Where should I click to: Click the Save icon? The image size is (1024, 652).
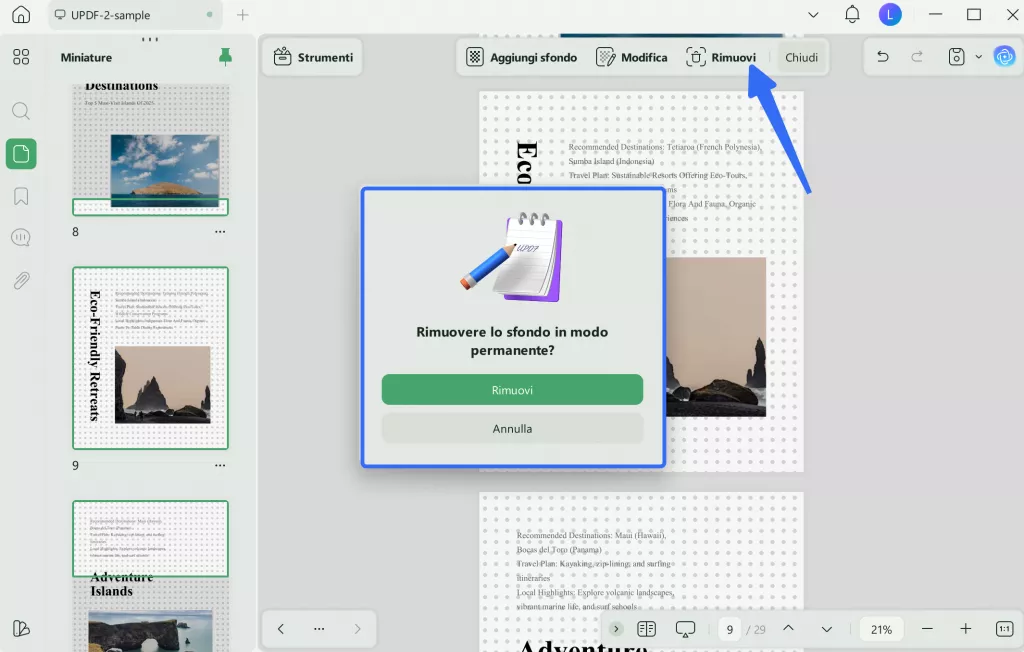pos(956,57)
